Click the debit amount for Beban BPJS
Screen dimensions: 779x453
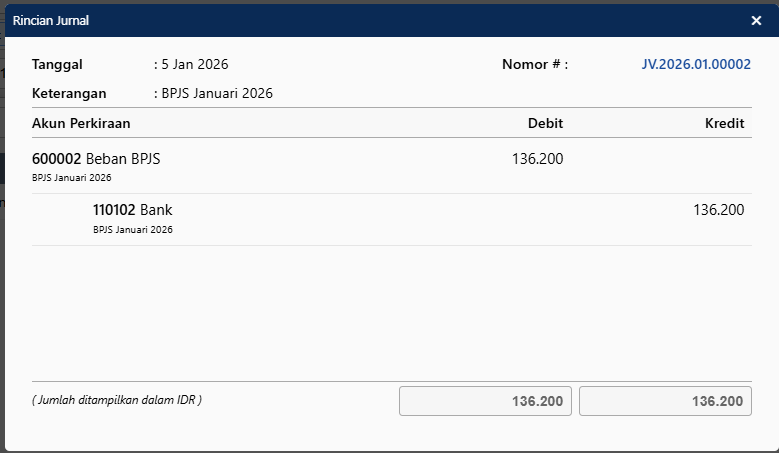click(537, 158)
